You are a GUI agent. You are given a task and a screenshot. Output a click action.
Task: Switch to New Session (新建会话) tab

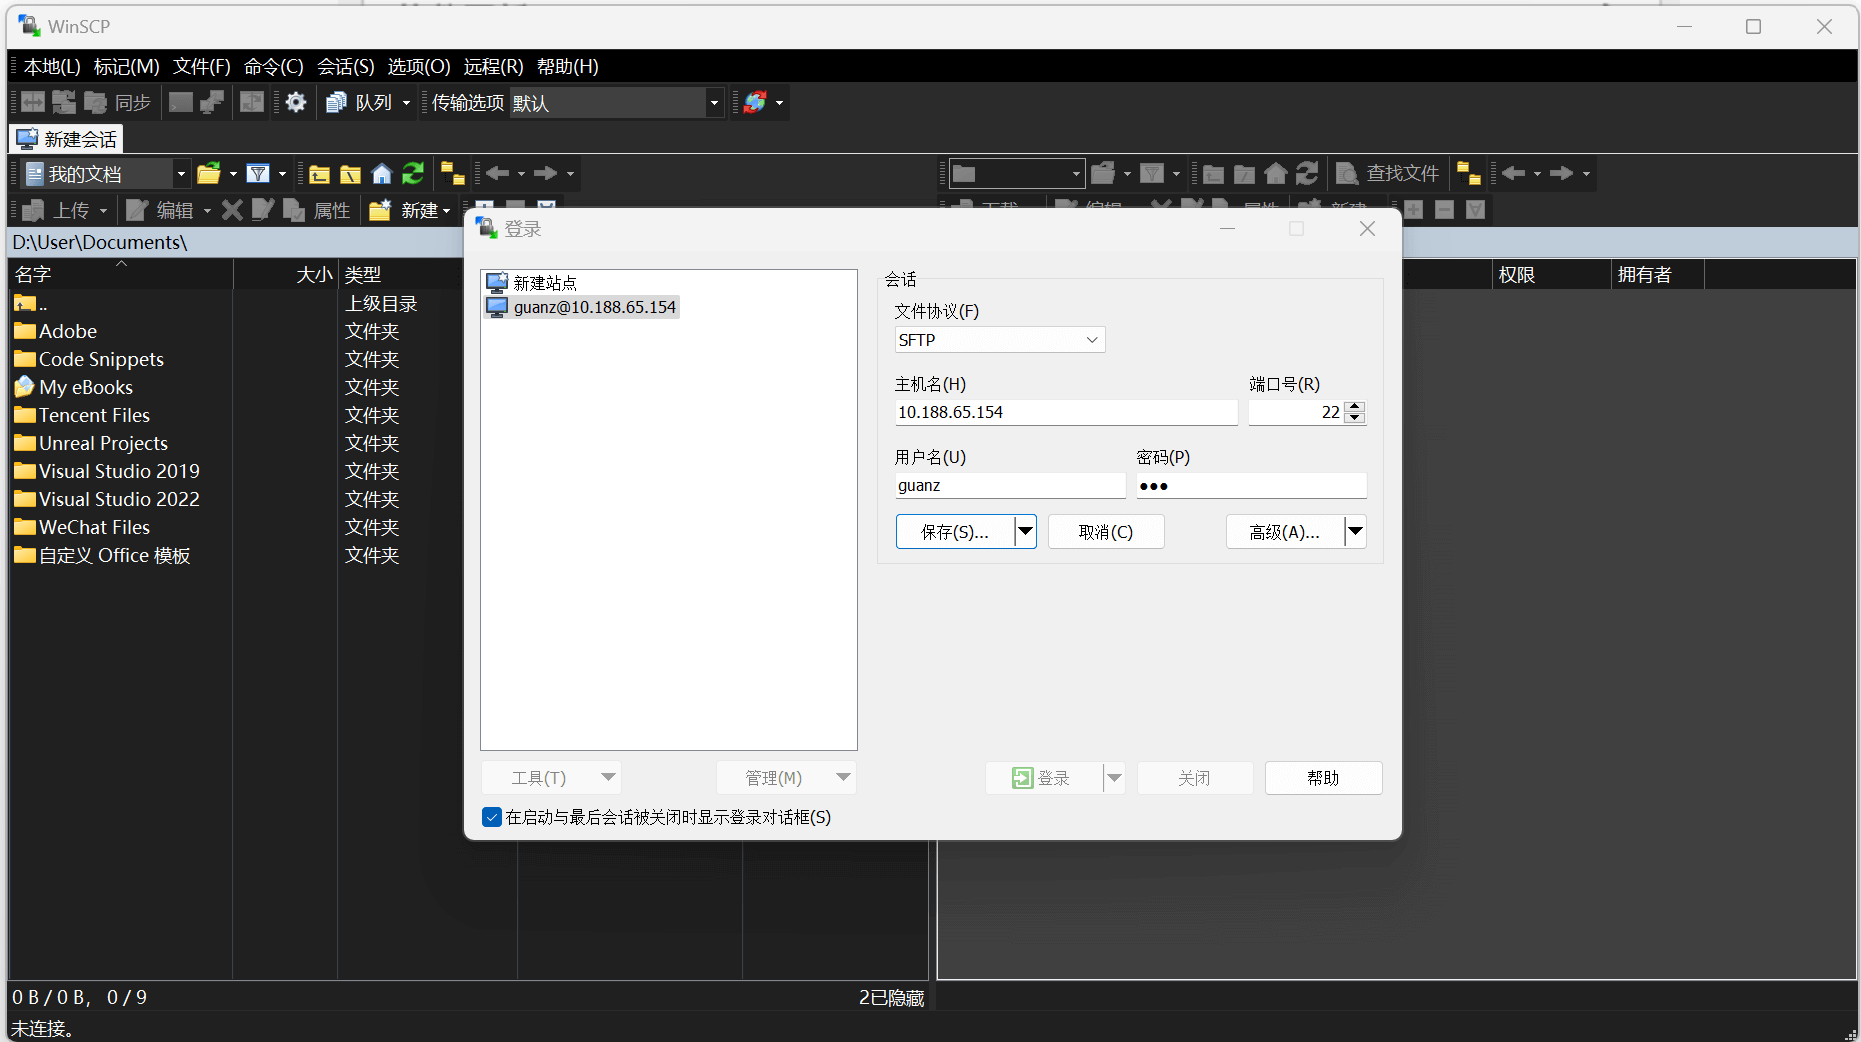[x=66, y=139]
